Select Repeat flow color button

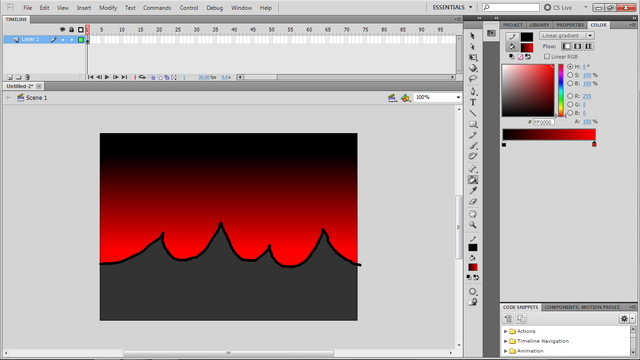(589, 47)
